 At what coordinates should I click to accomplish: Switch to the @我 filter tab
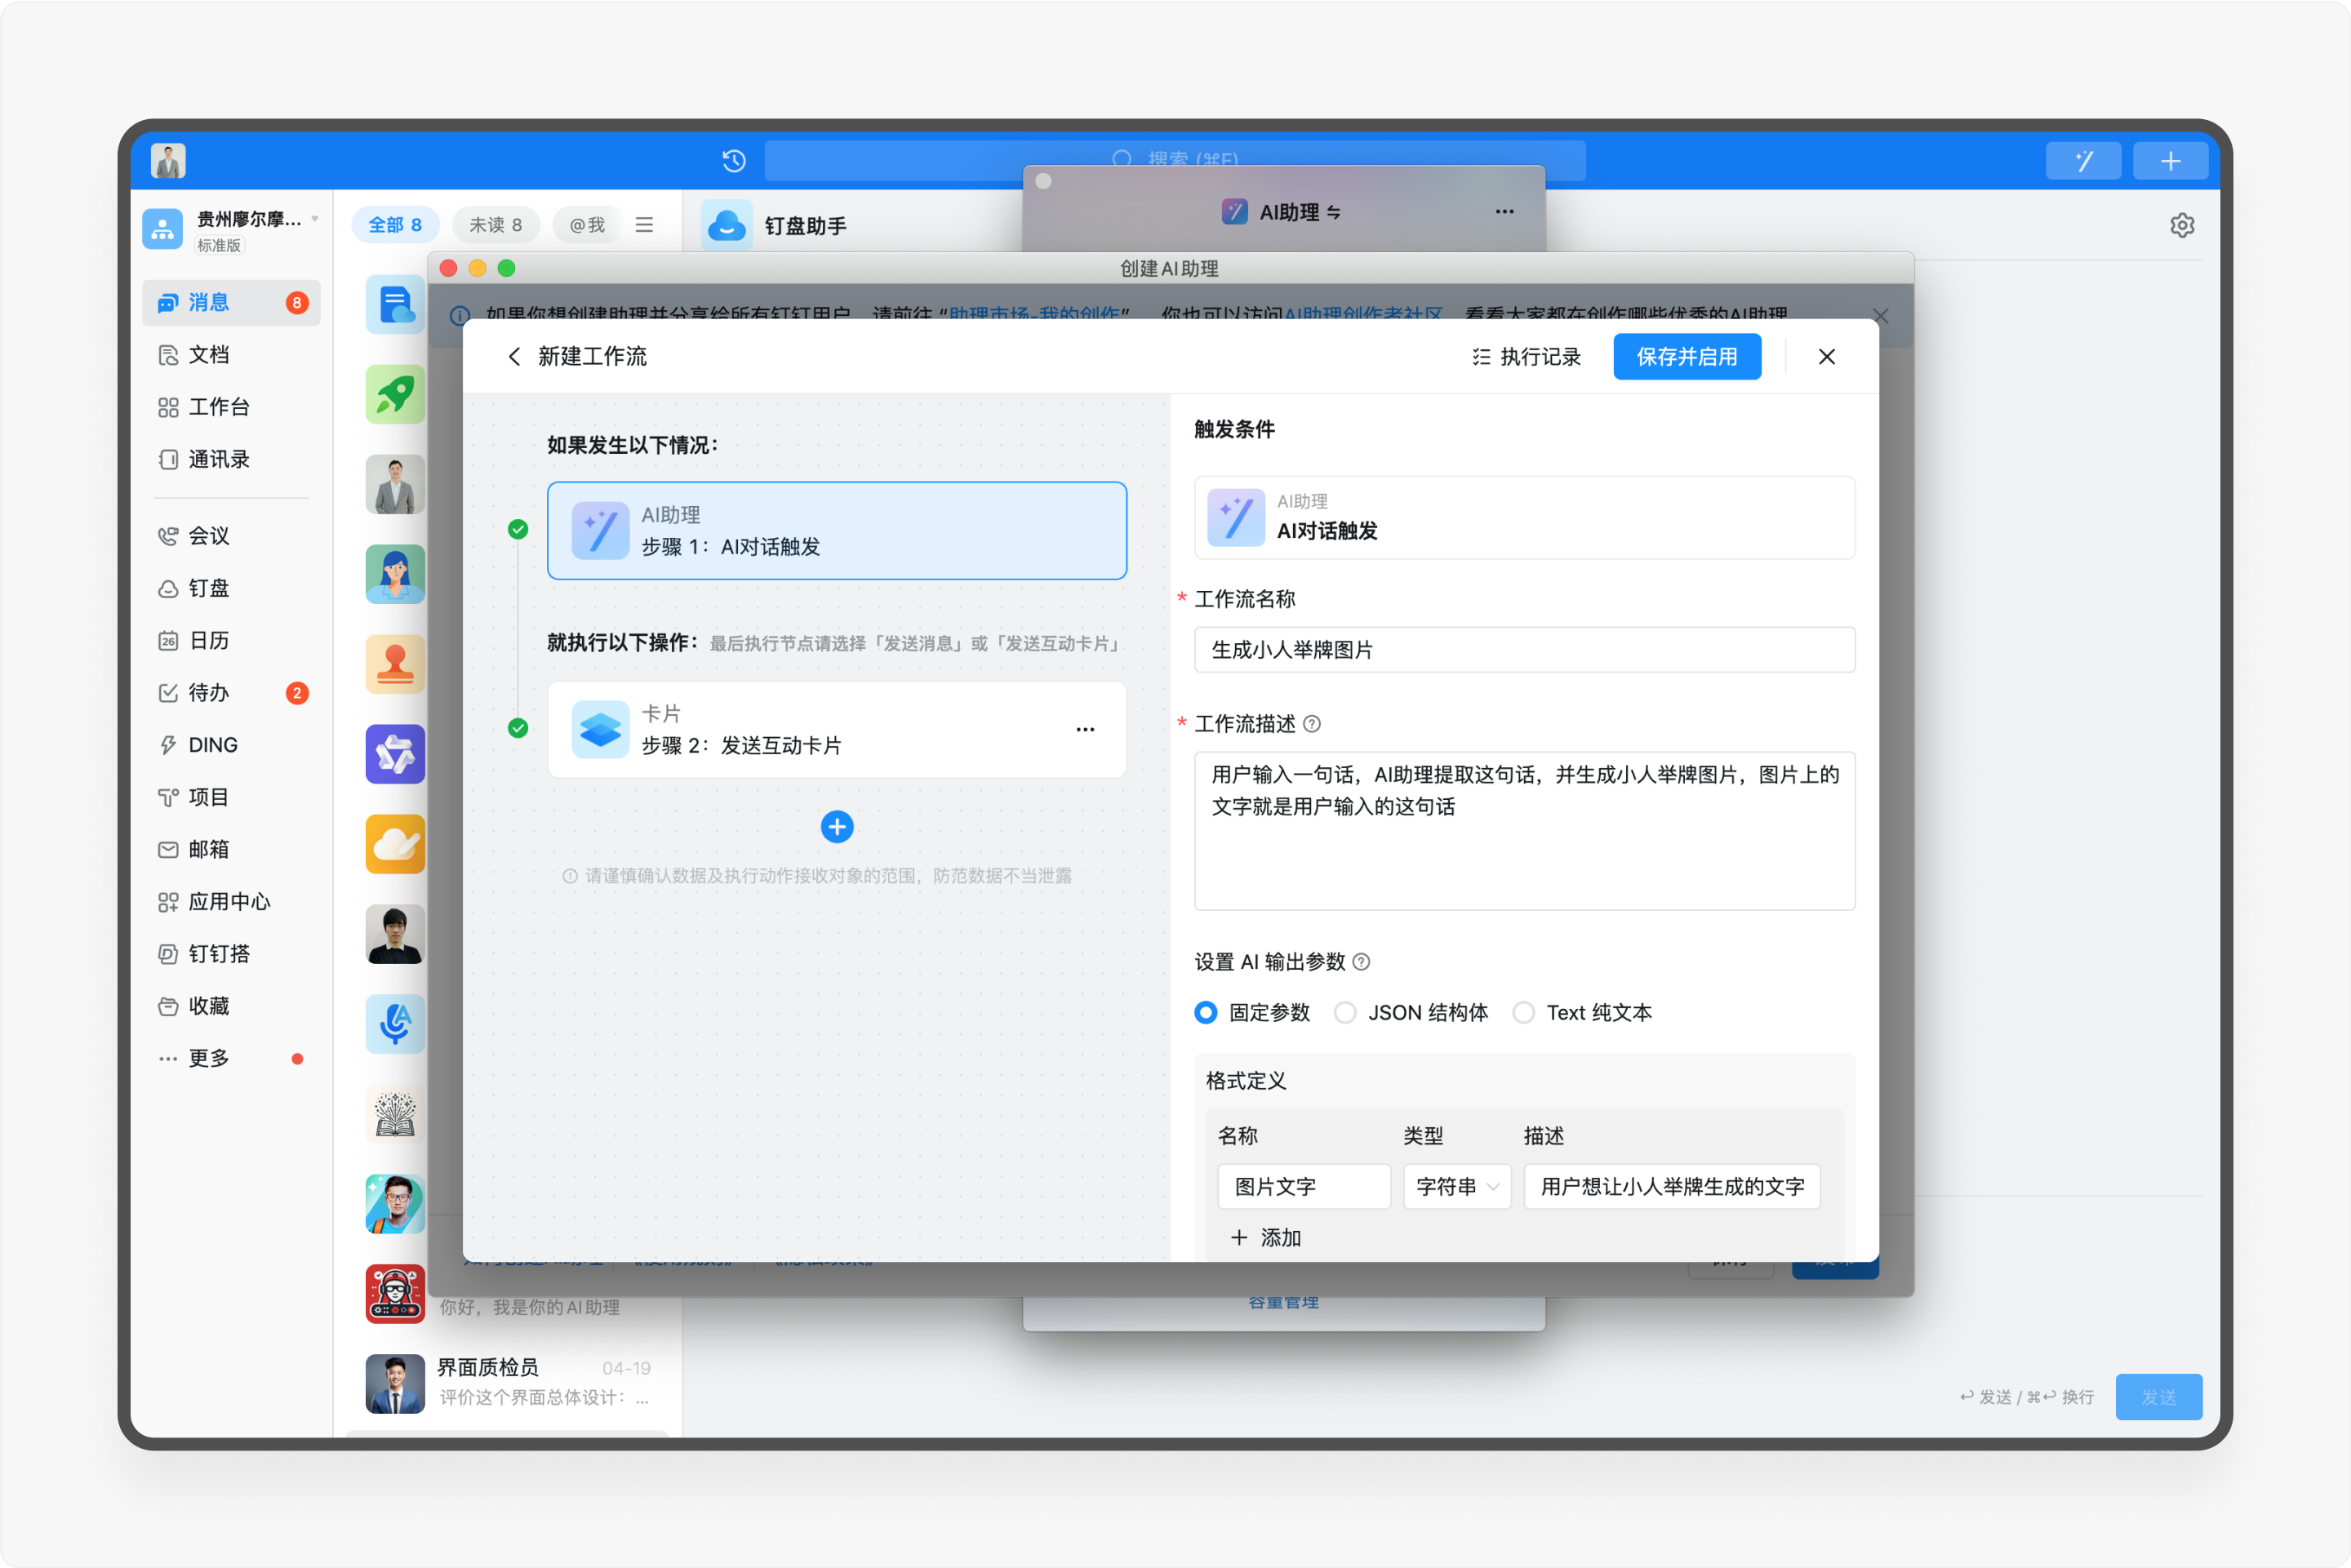point(587,225)
